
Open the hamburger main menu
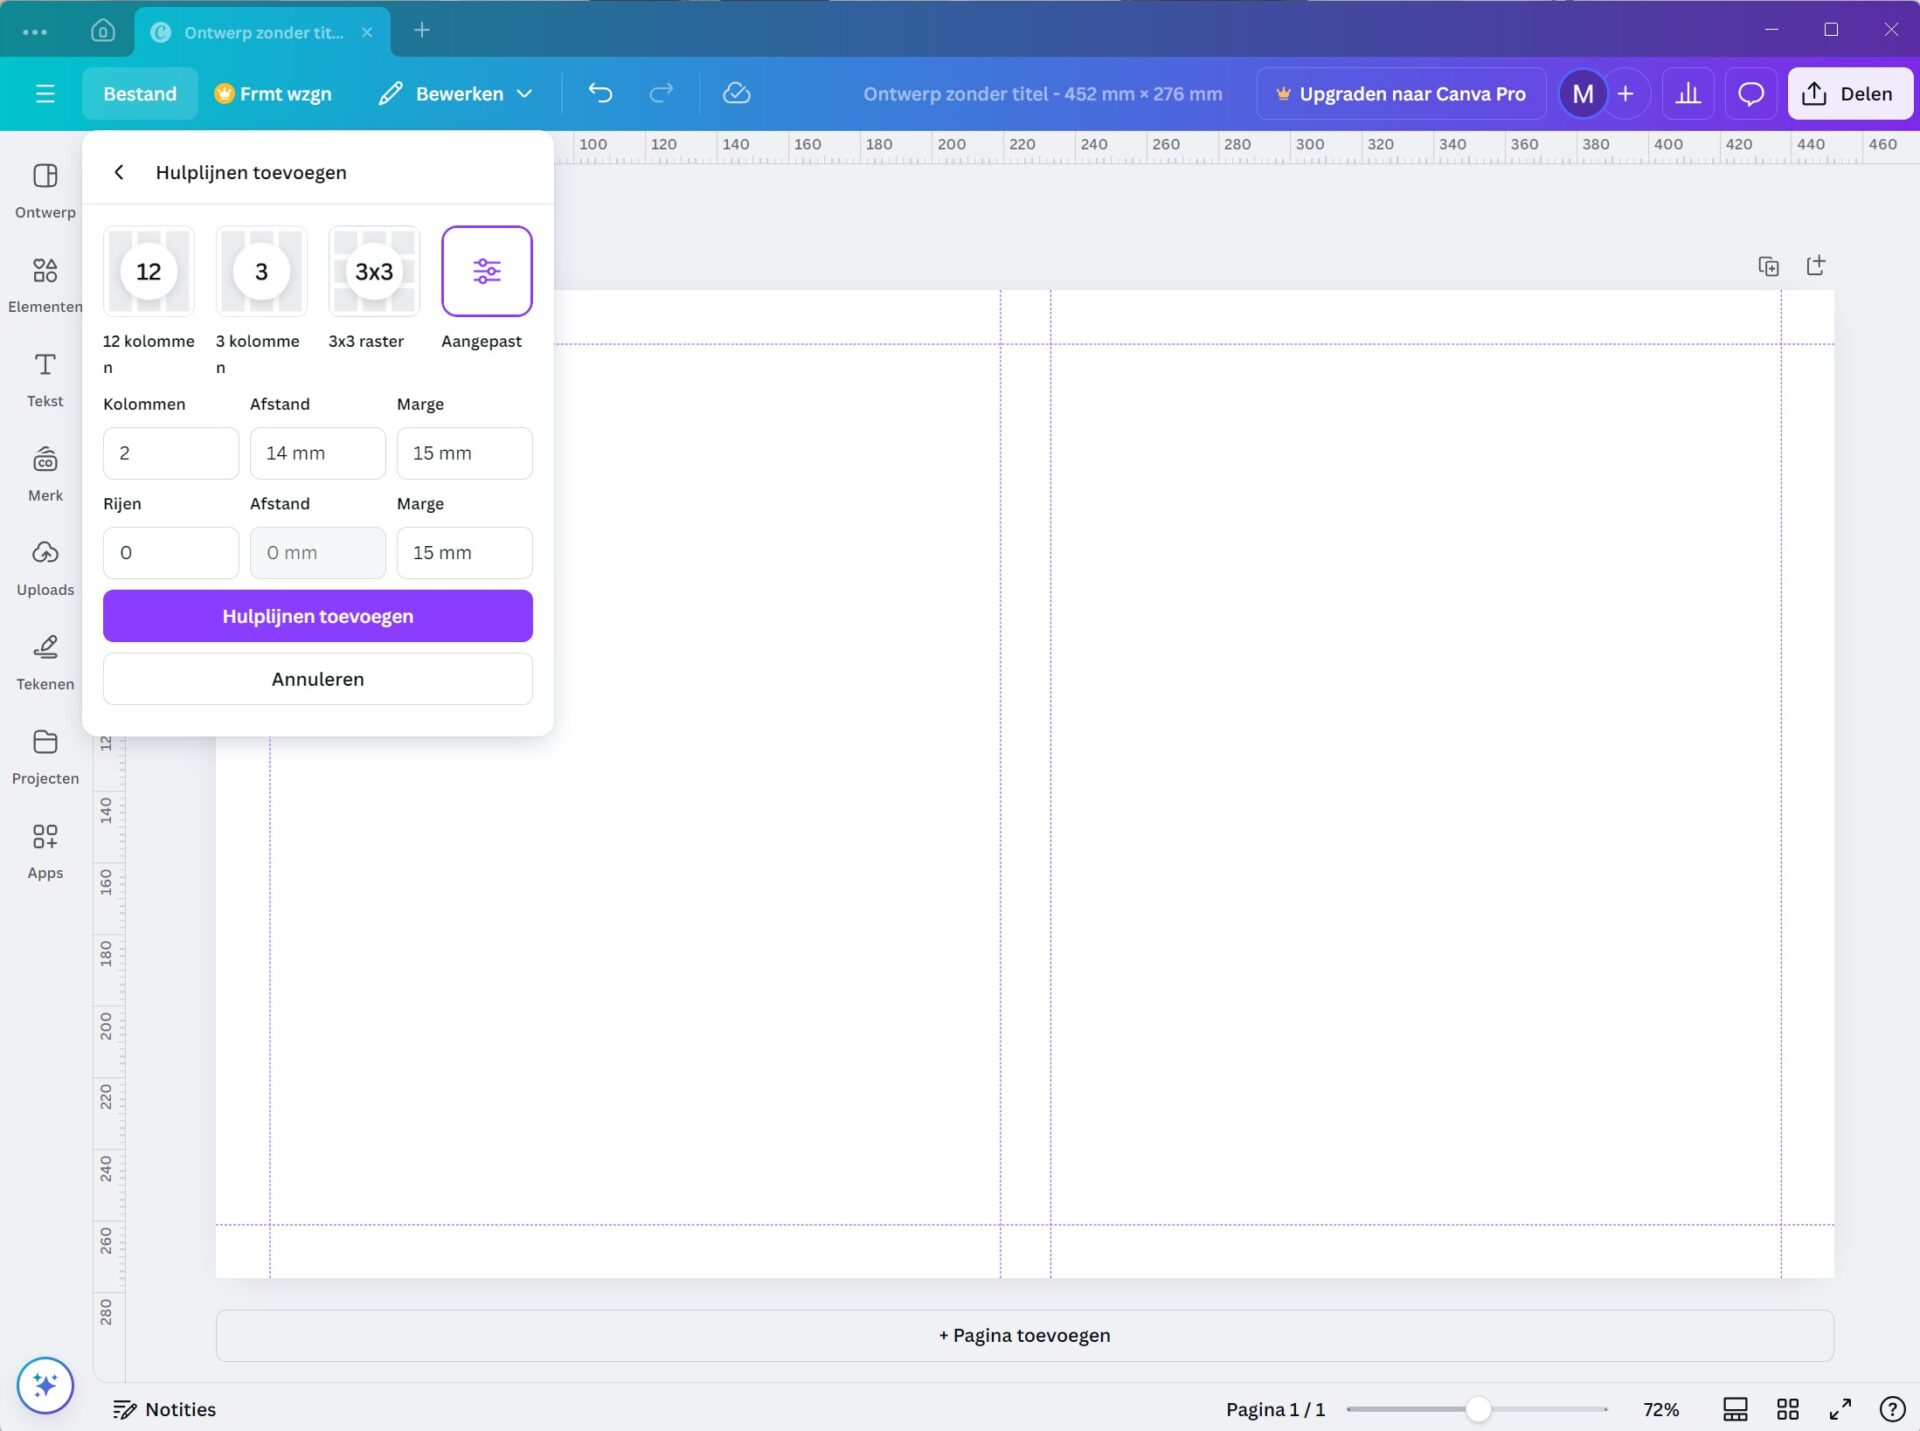(45, 93)
